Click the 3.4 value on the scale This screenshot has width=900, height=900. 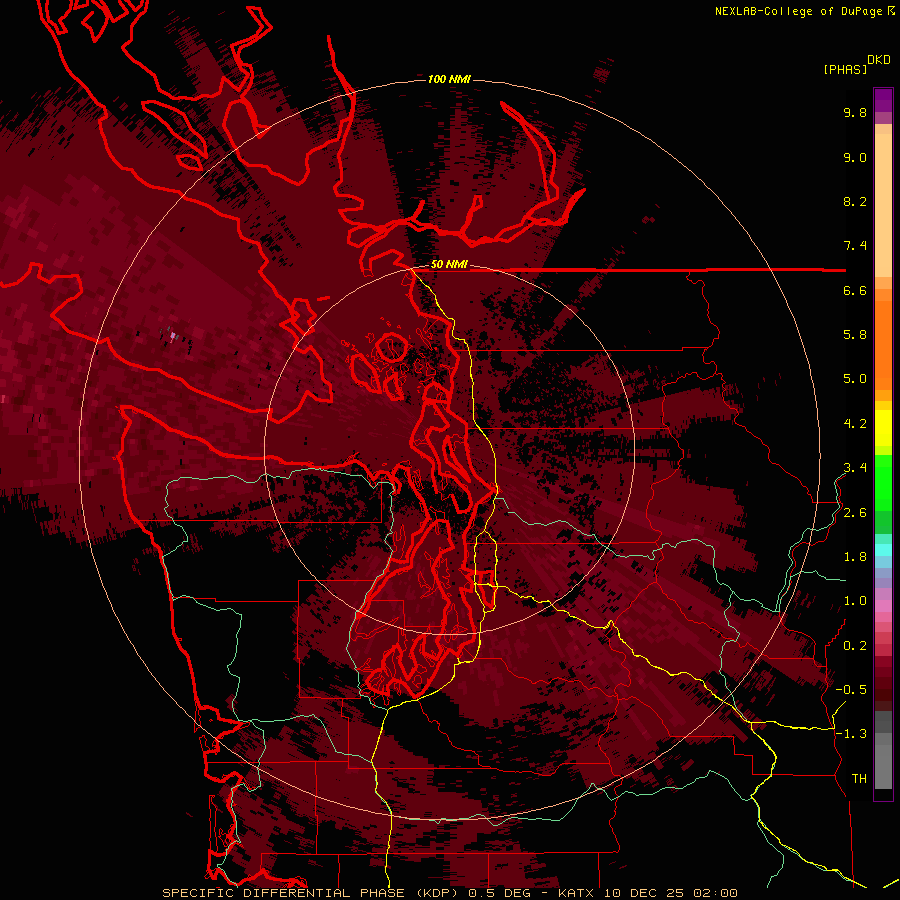(x=855, y=468)
